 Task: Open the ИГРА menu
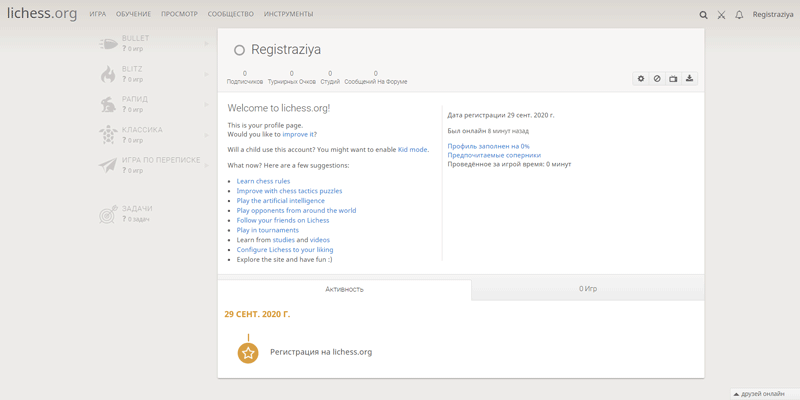coord(97,14)
